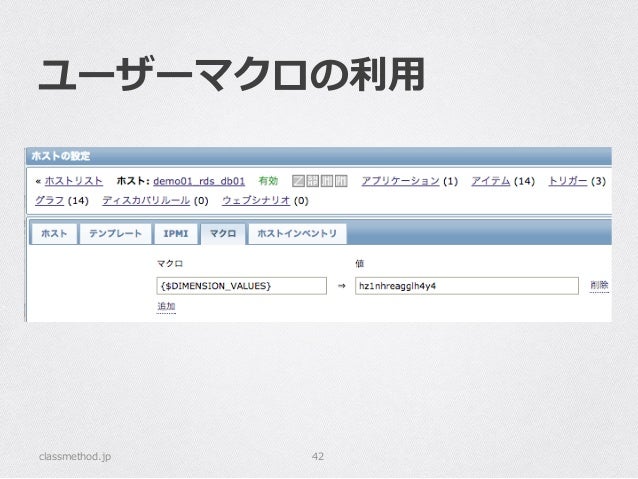Viewport: 638px width, 479px height.
Task: Click 削除 to remove the macro
Action: click(x=599, y=285)
